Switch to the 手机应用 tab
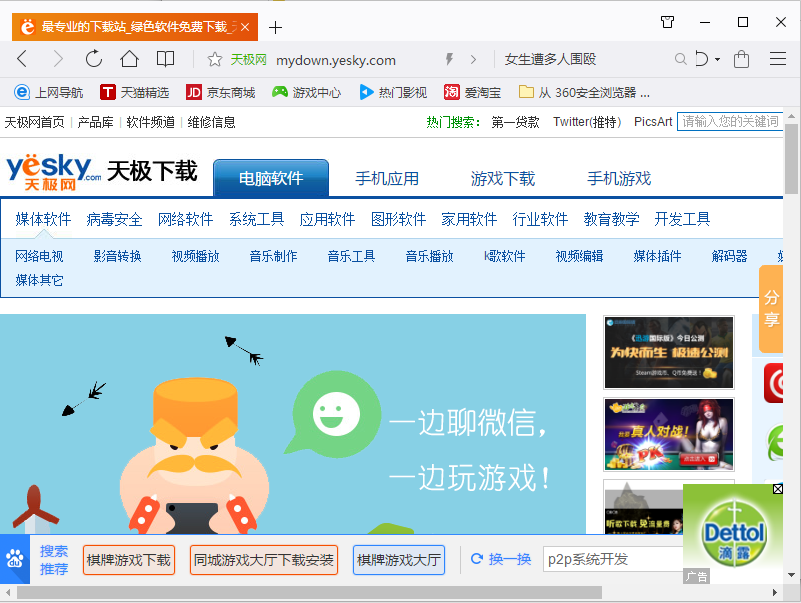The image size is (801, 603). [x=387, y=179]
